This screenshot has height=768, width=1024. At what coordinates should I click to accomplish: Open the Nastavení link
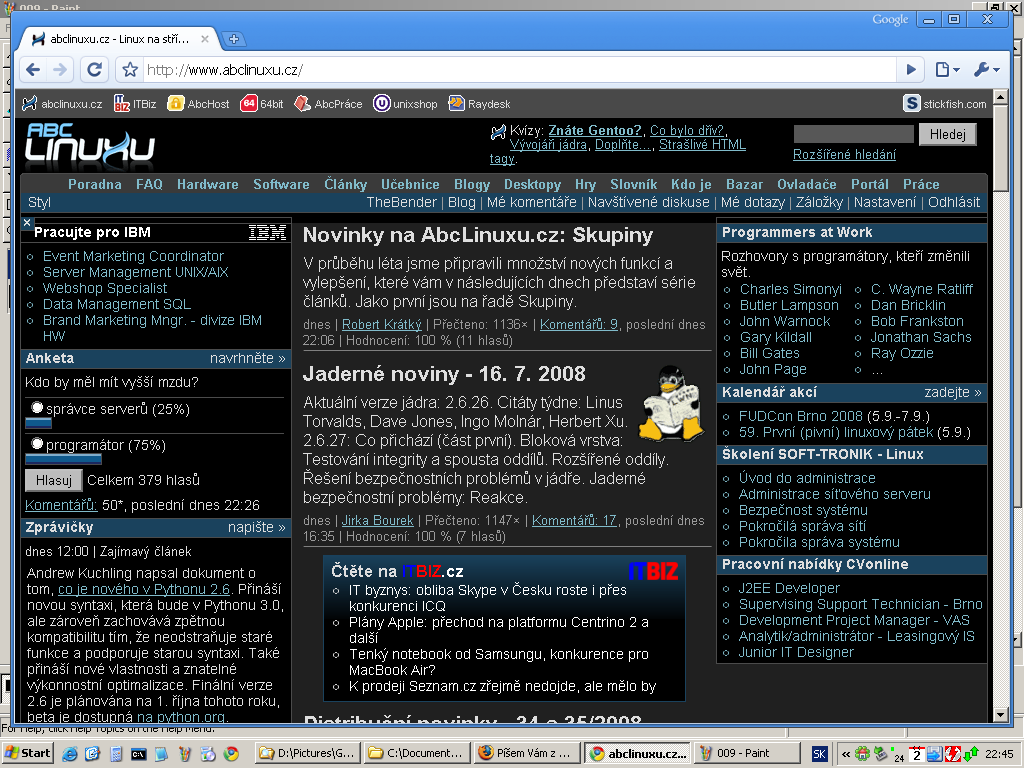click(x=885, y=202)
